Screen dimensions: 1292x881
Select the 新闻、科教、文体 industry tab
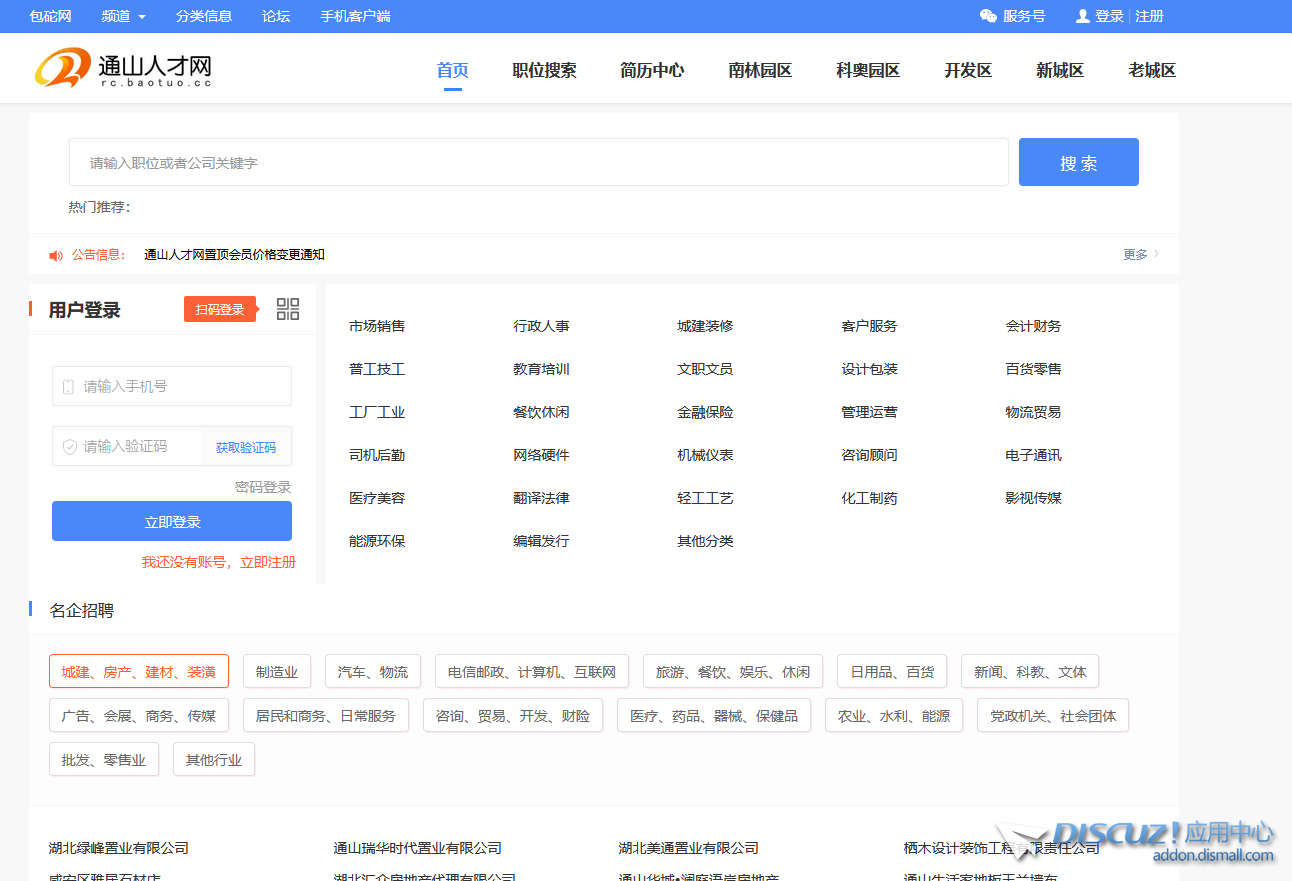(1030, 671)
